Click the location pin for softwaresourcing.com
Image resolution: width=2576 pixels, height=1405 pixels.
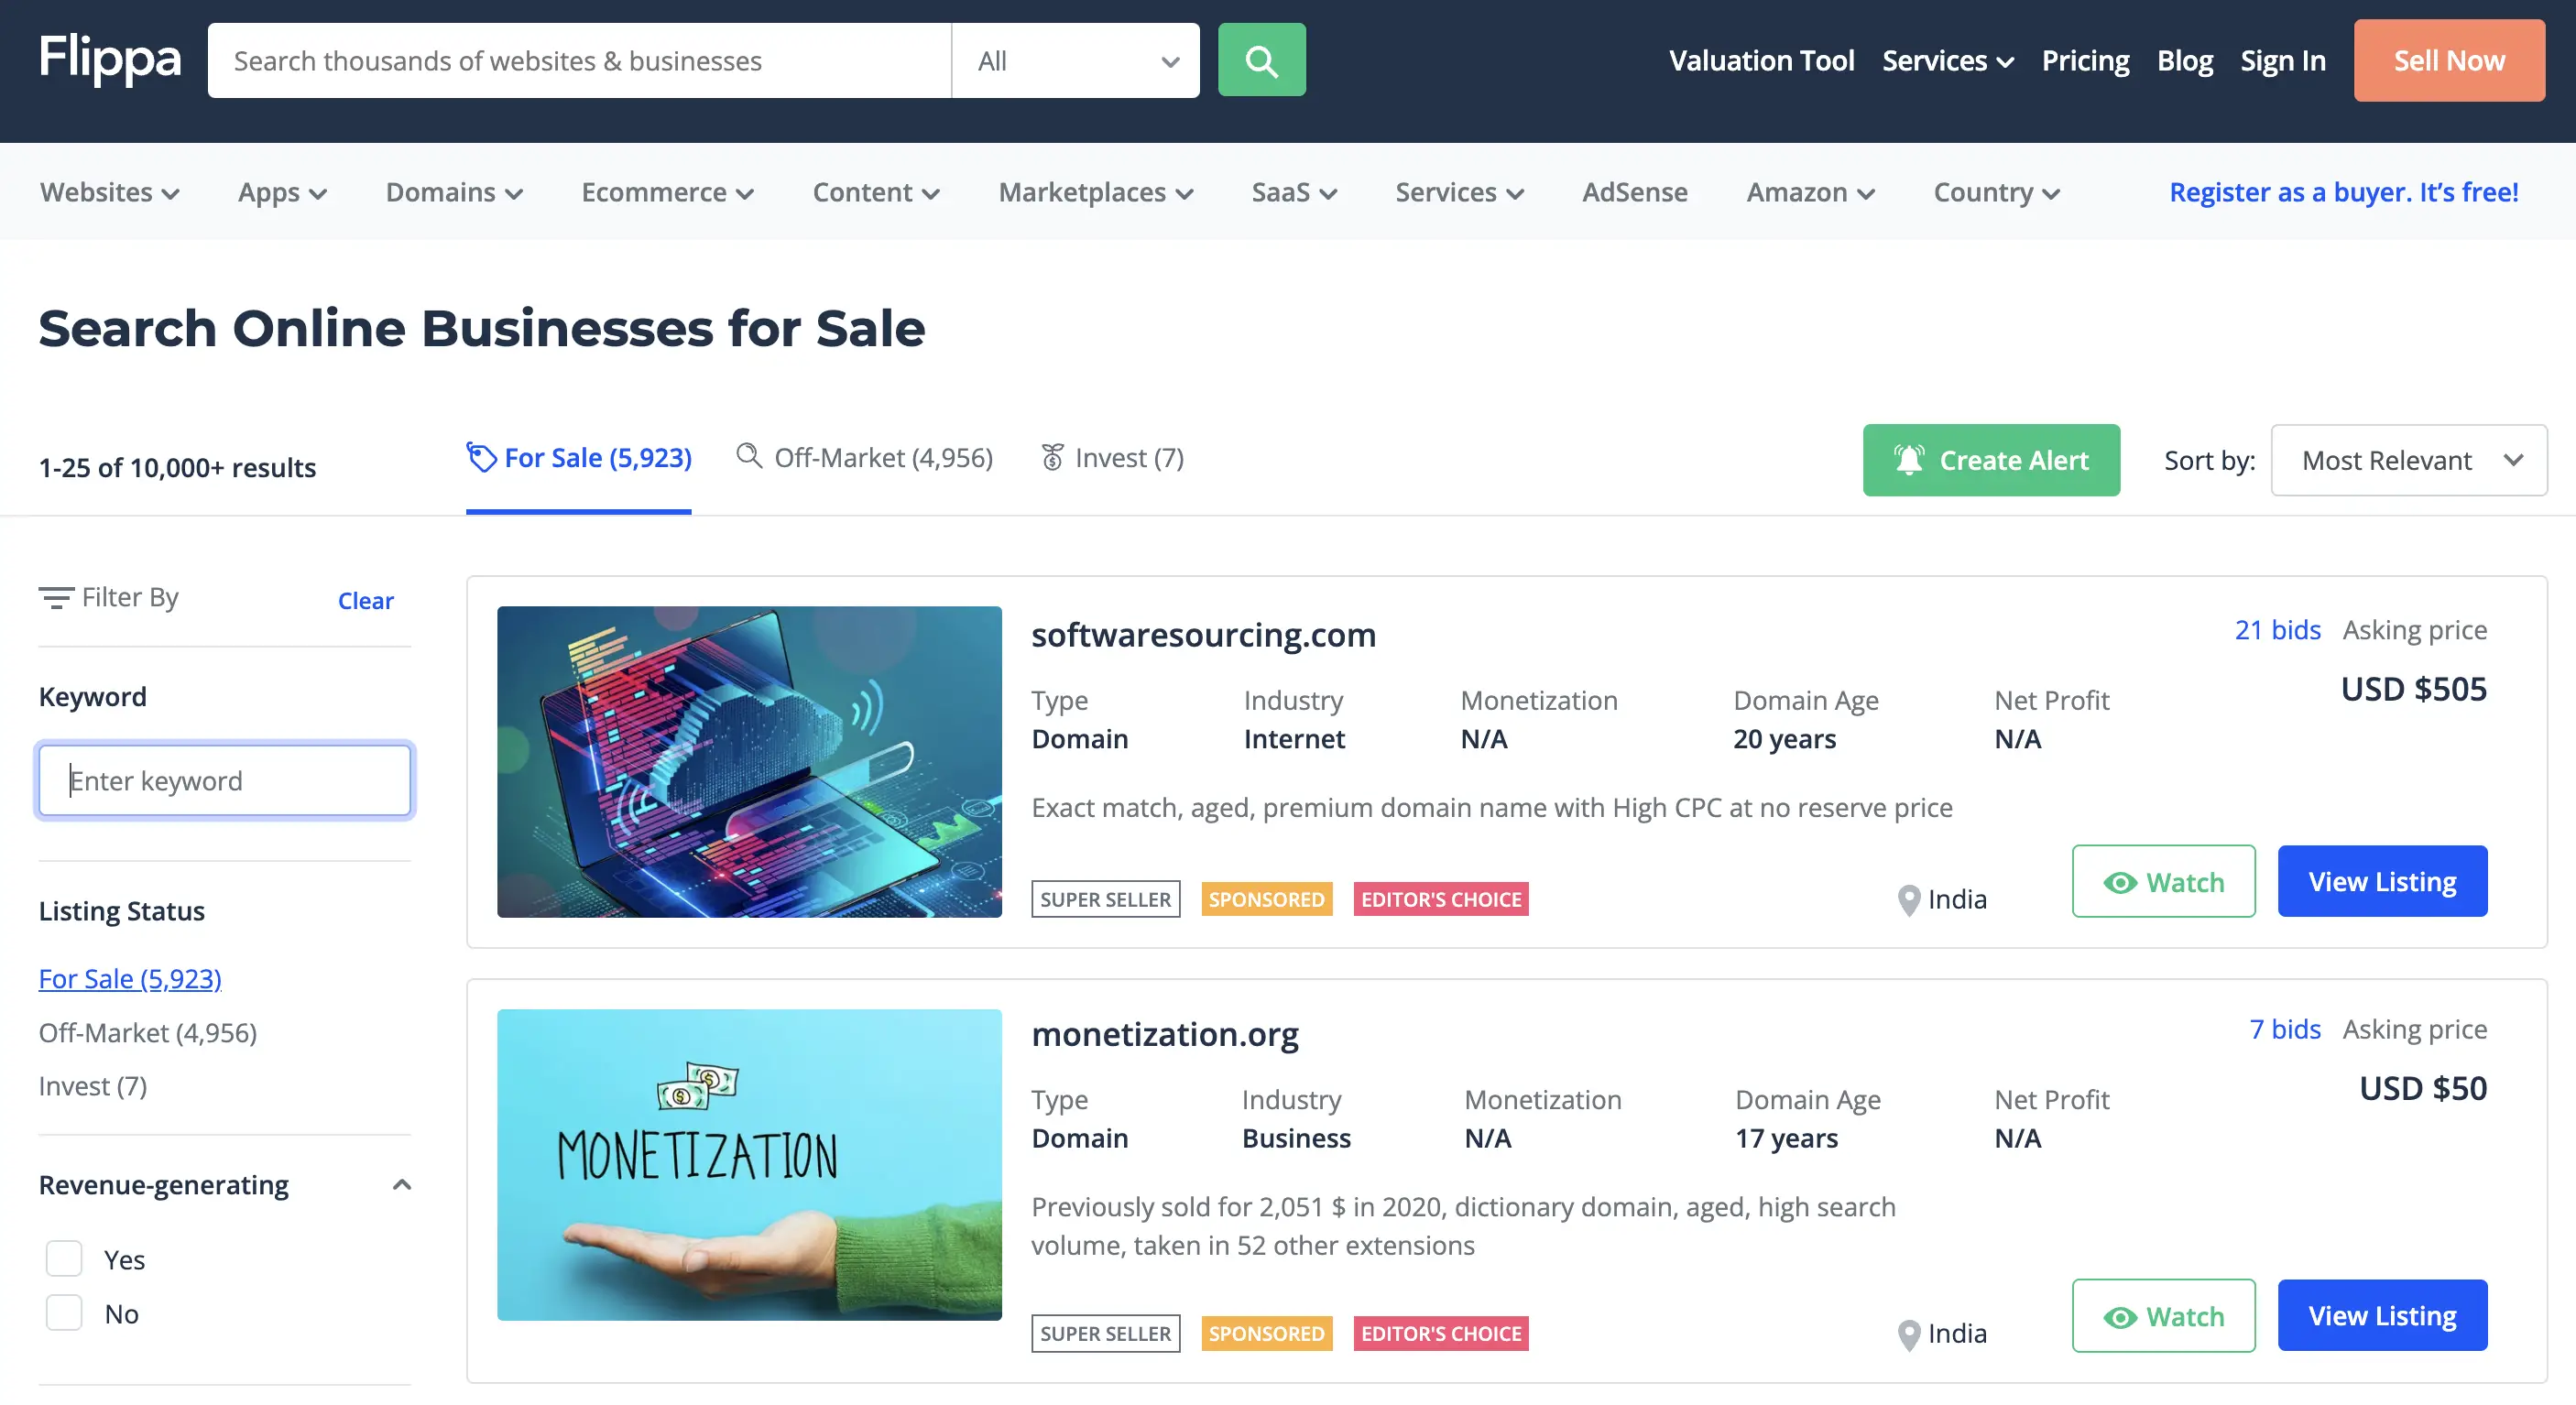[x=1908, y=900]
